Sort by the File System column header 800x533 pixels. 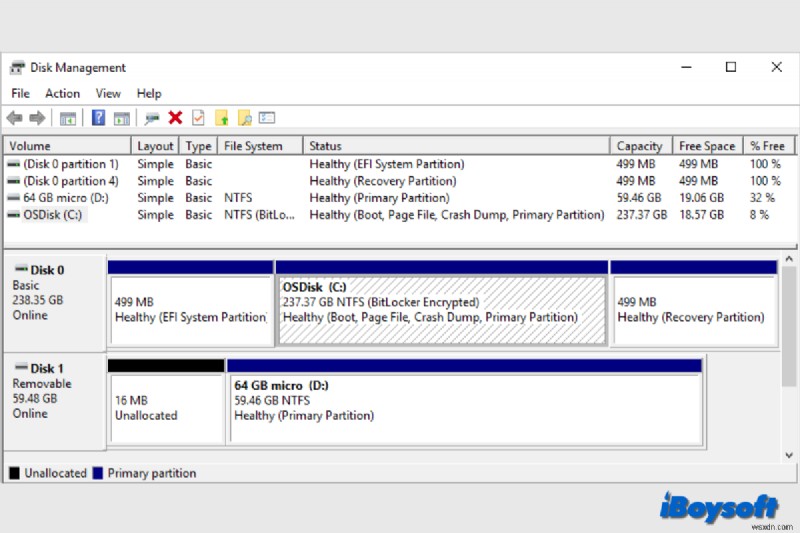[260, 146]
